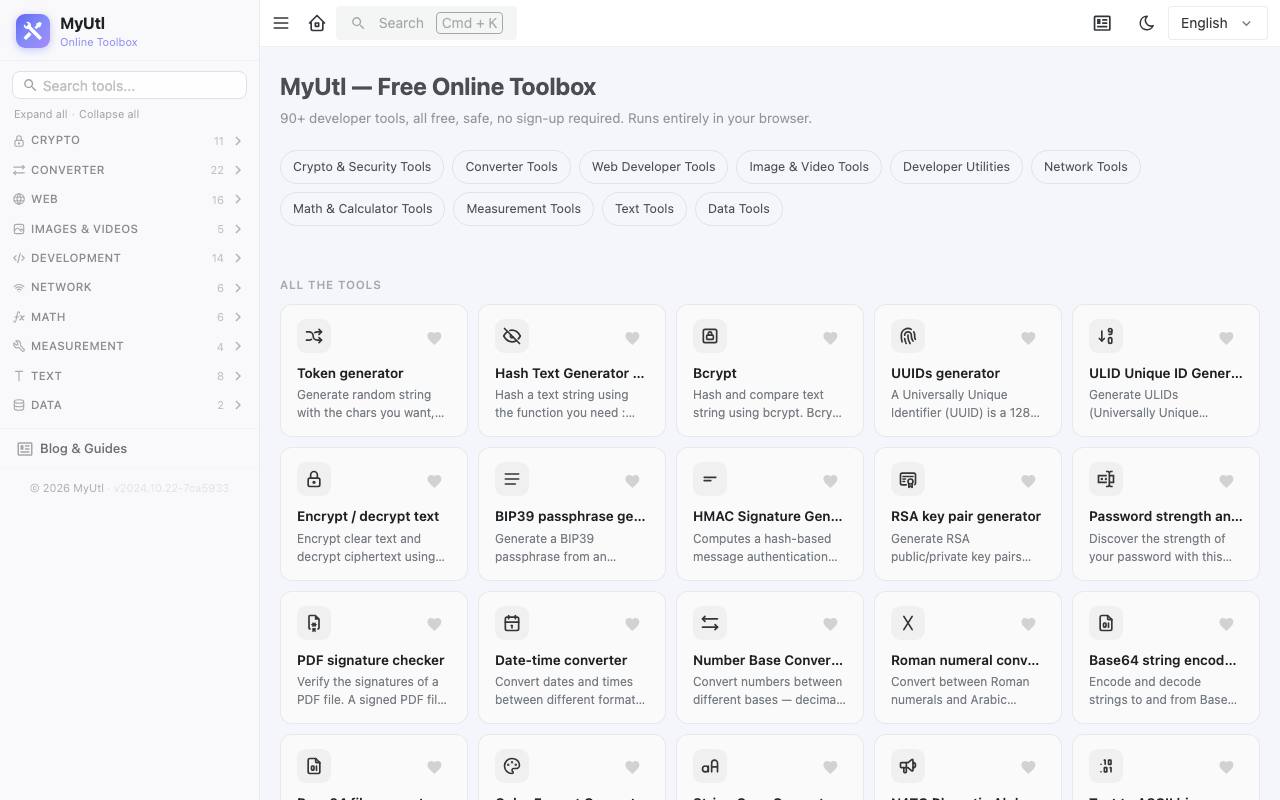Expand the MEASUREMENT category chevron

(x=238, y=346)
